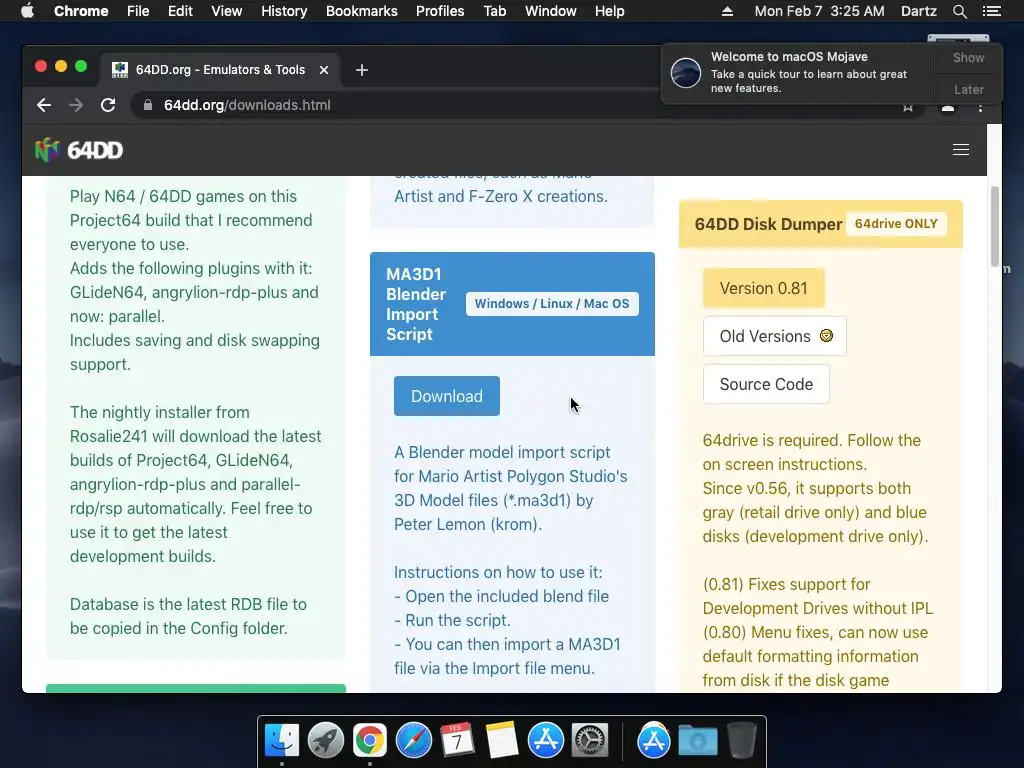The image size is (1024, 768).
Task: Click the Chrome forward arrow
Action: (76, 105)
